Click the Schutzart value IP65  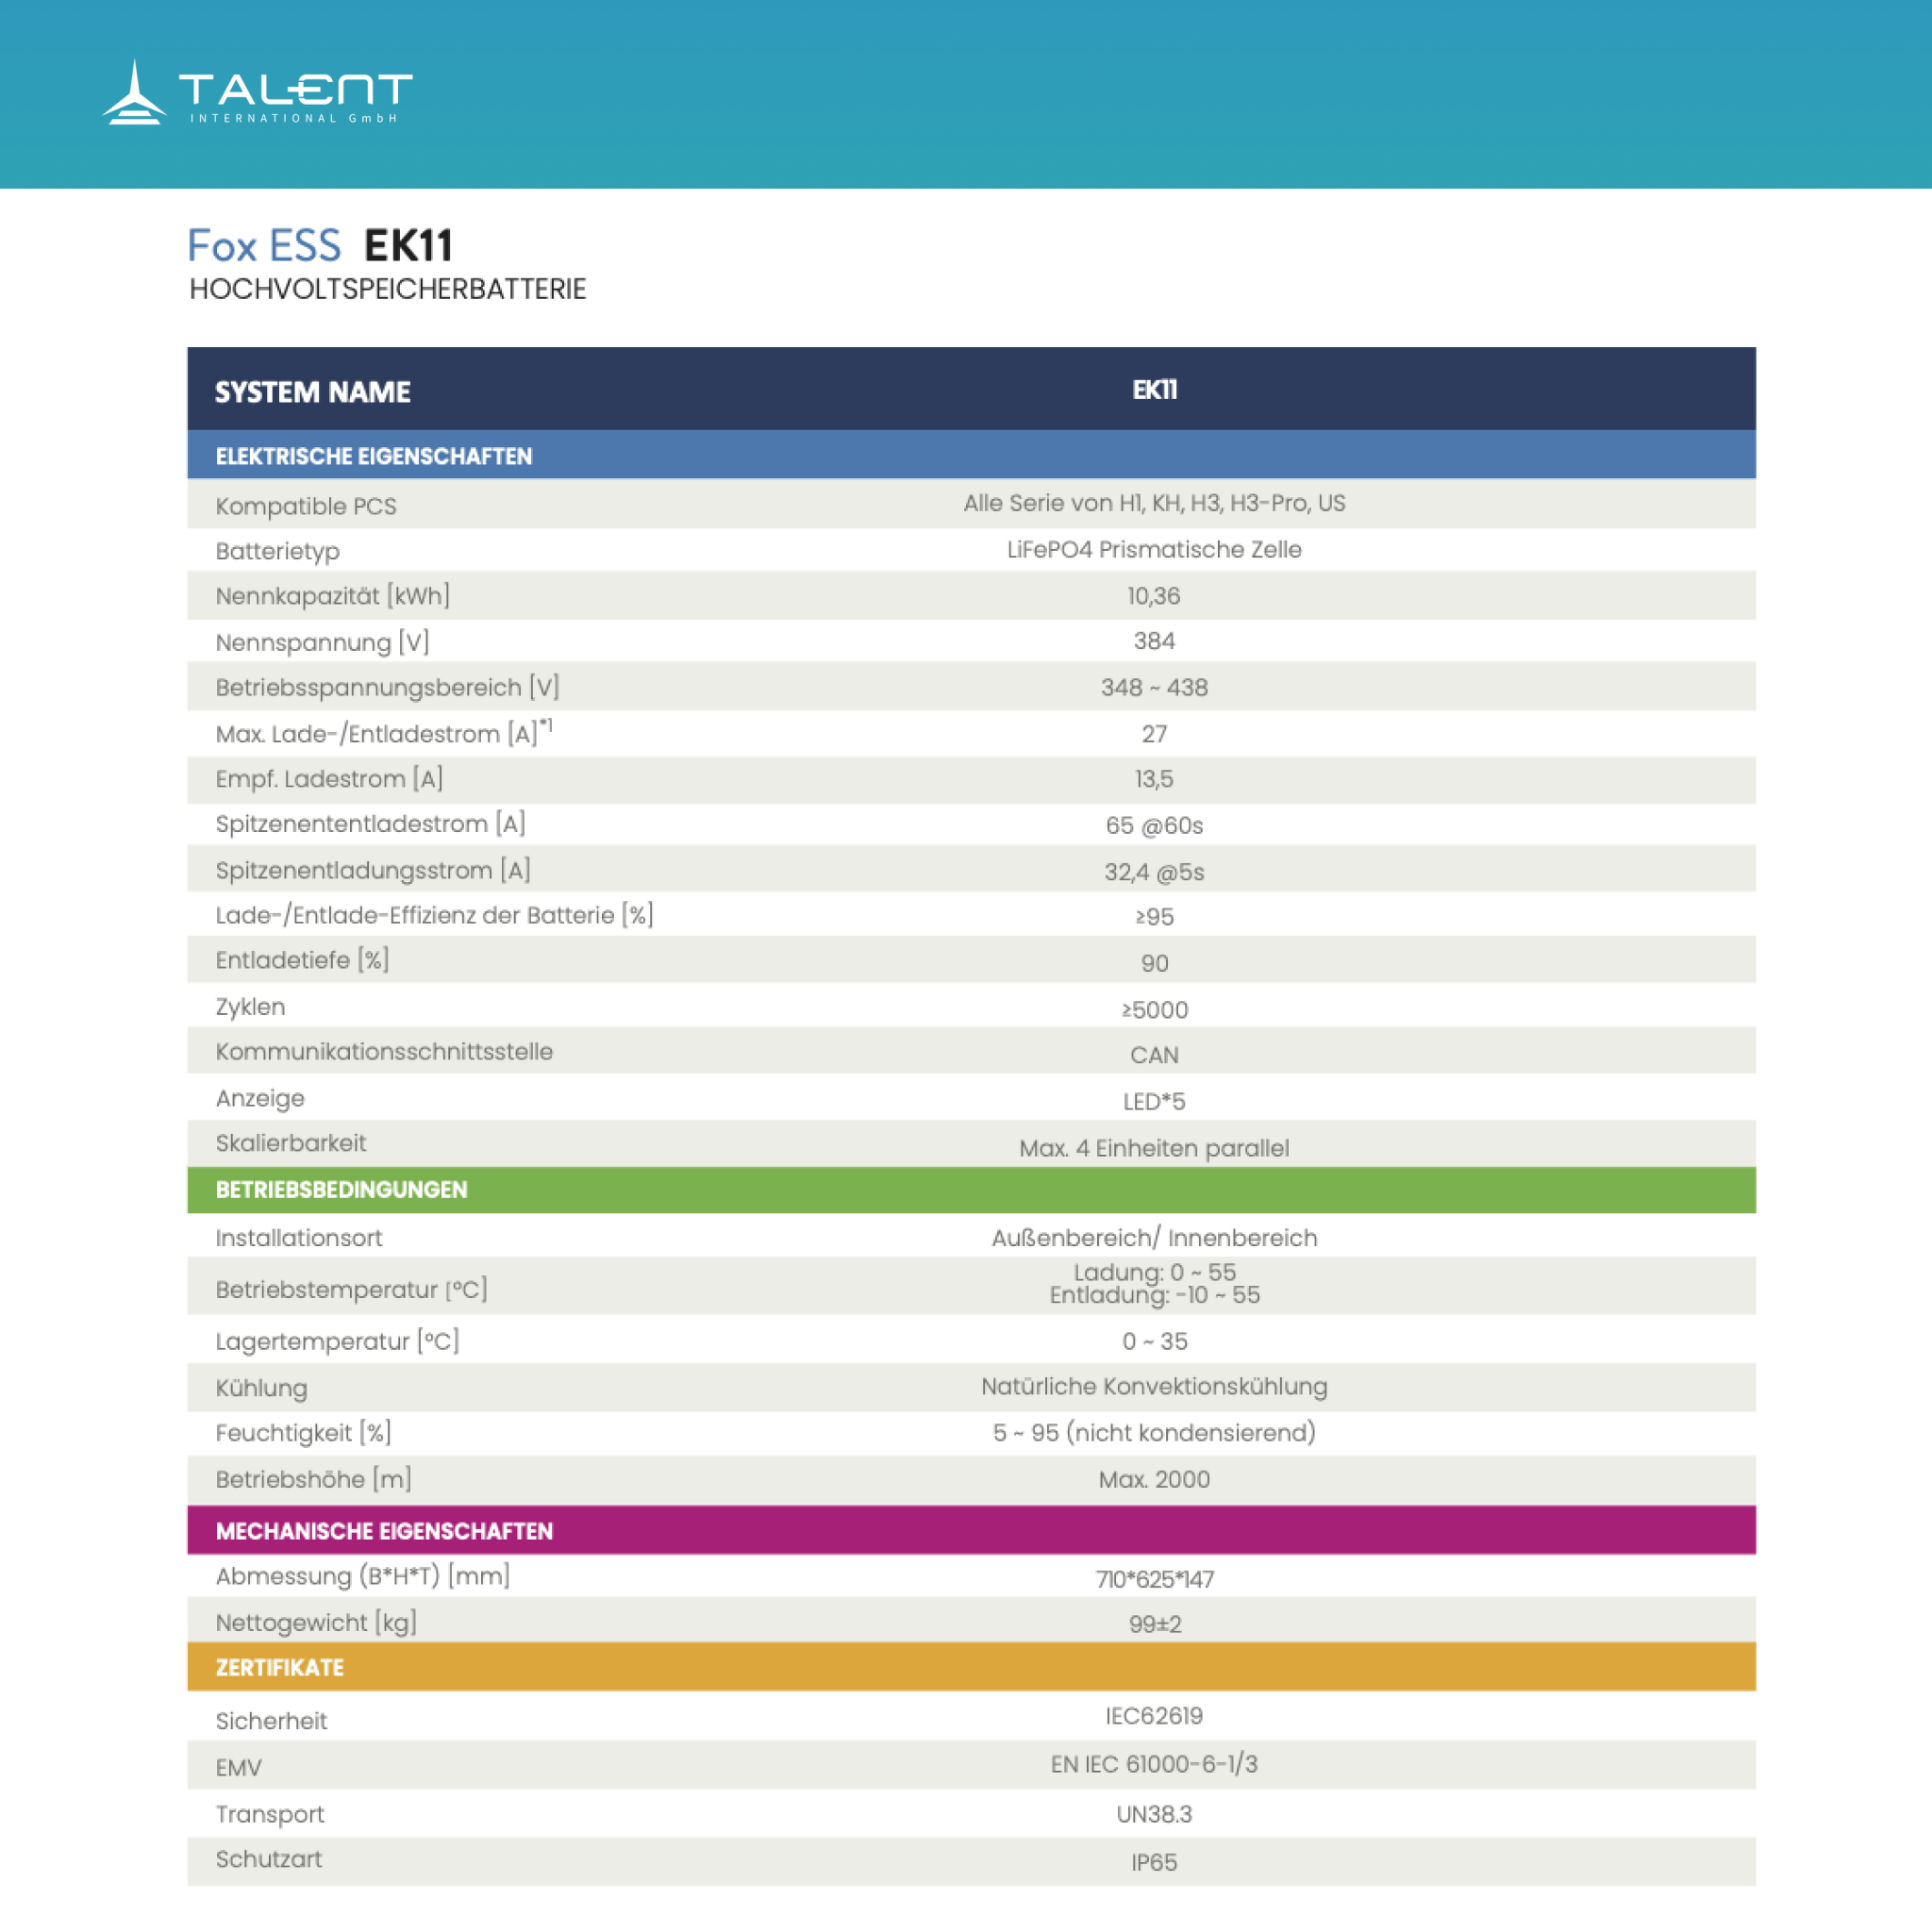click(1153, 1862)
